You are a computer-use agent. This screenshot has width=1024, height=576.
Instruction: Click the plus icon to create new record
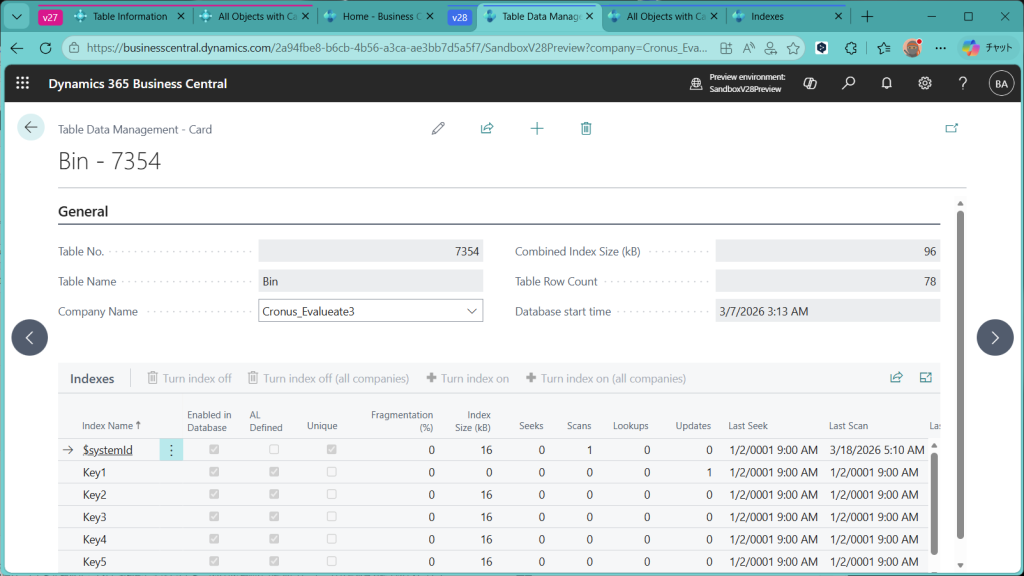(x=537, y=128)
